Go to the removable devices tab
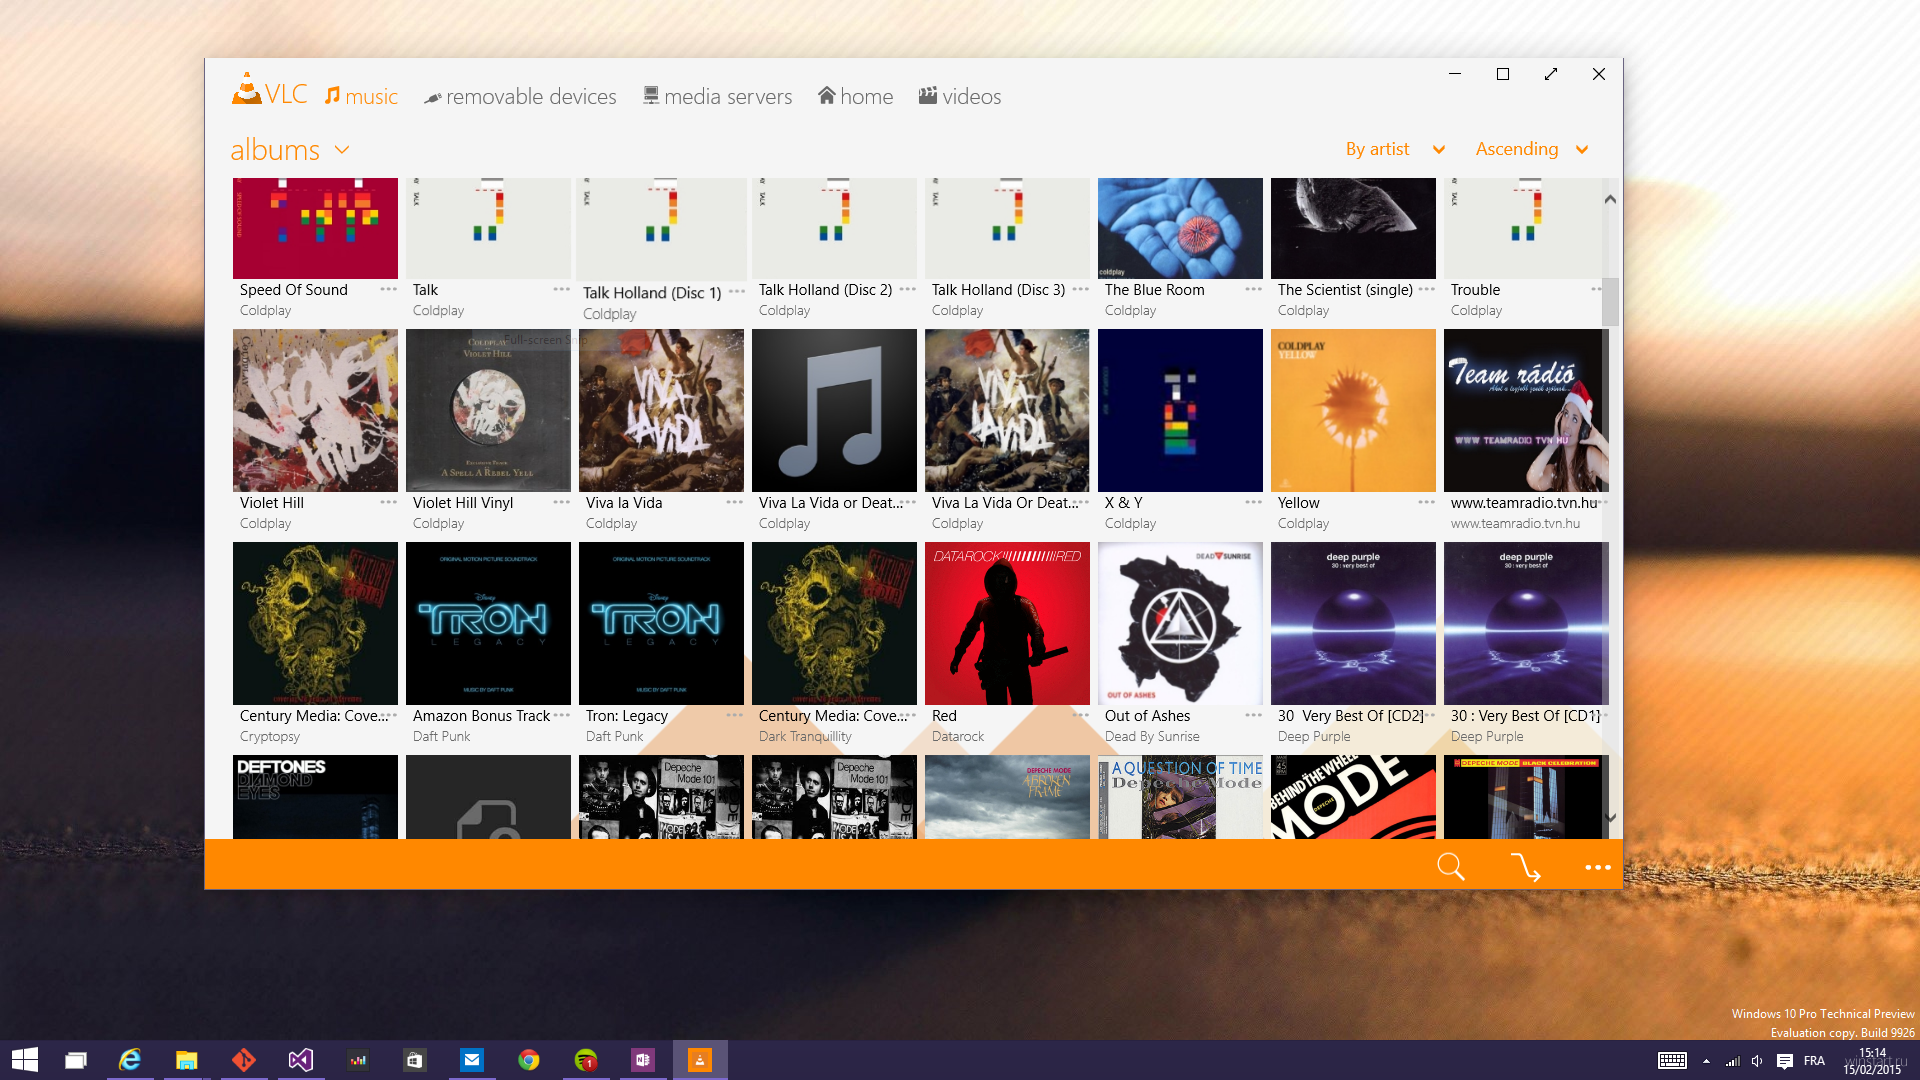 [x=519, y=96]
